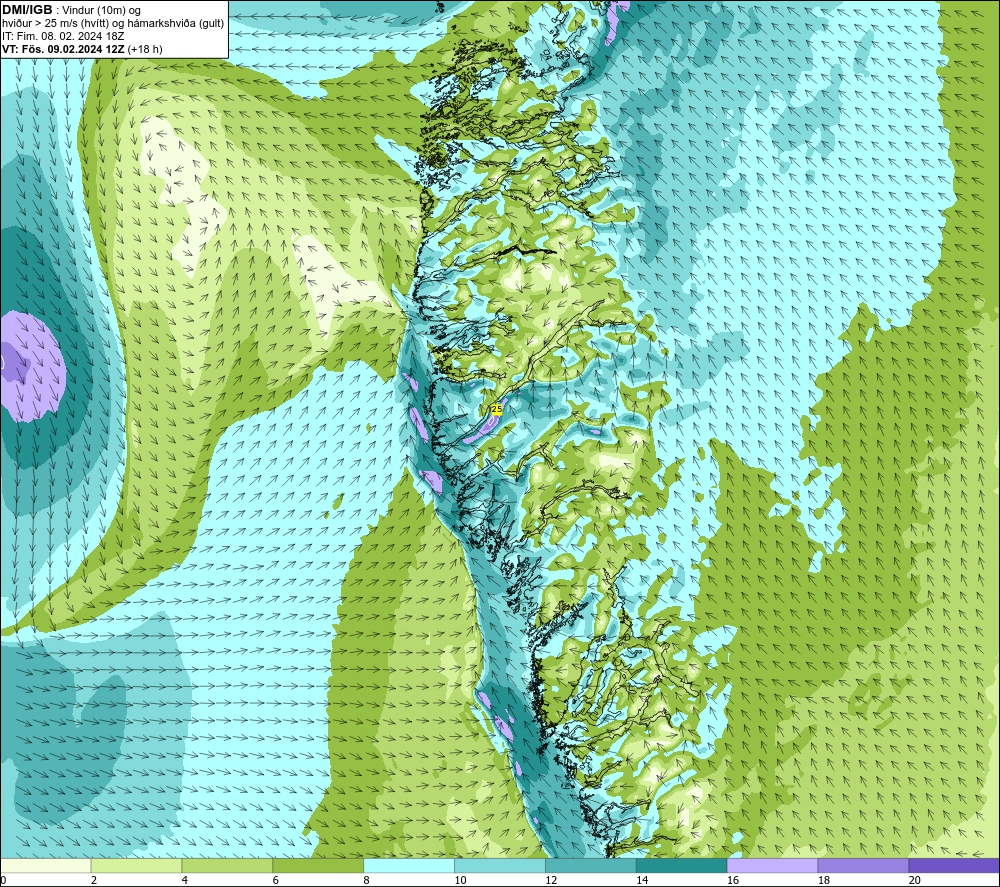Click the legend scale label '6'
Image resolution: width=1000 pixels, height=887 pixels.
coord(276,880)
